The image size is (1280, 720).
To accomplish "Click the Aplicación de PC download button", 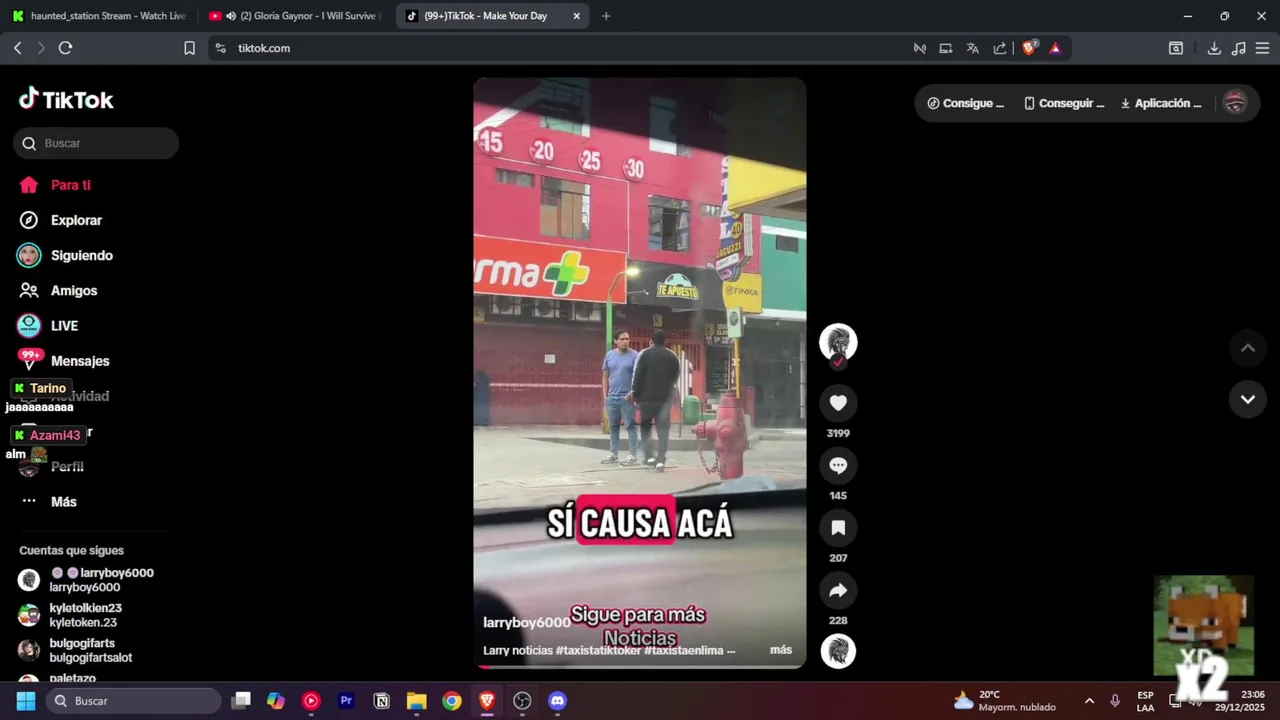I will tap(1161, 103).
